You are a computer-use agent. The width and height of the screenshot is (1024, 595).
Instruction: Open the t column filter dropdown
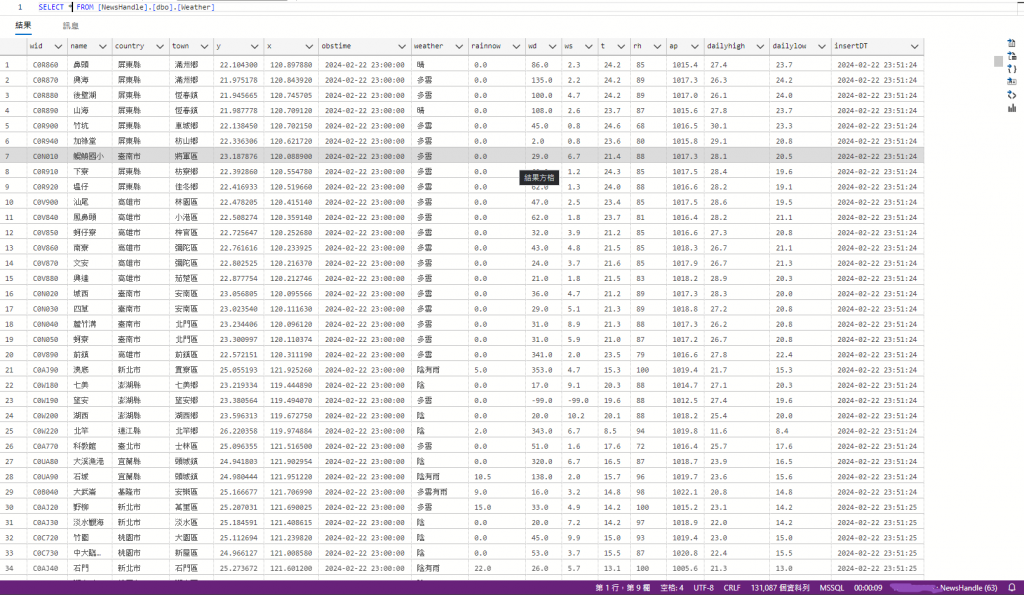621,46
